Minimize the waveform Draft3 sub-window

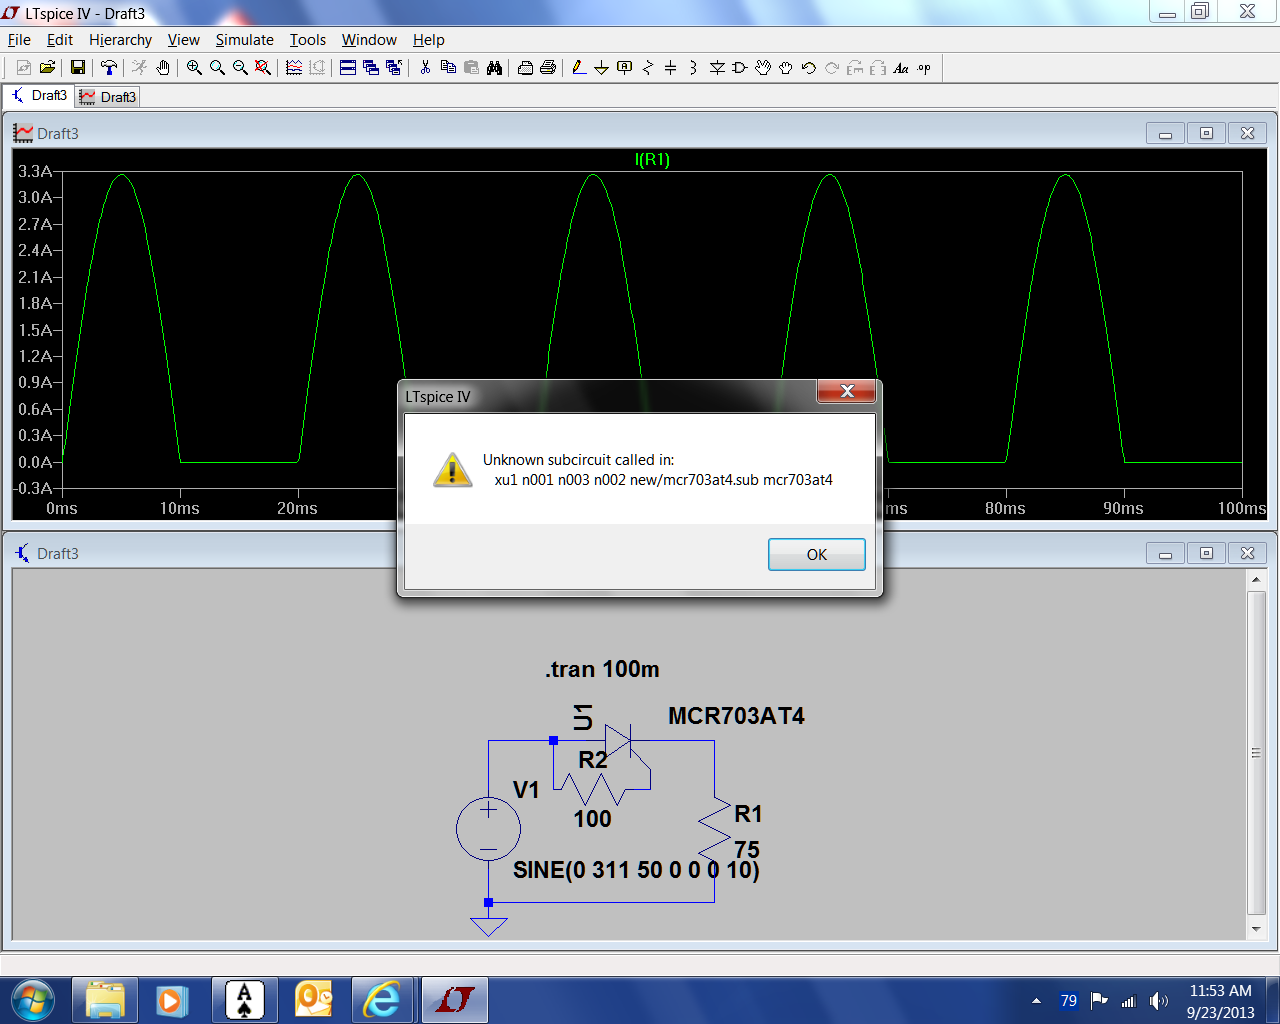click(1165, 133)
